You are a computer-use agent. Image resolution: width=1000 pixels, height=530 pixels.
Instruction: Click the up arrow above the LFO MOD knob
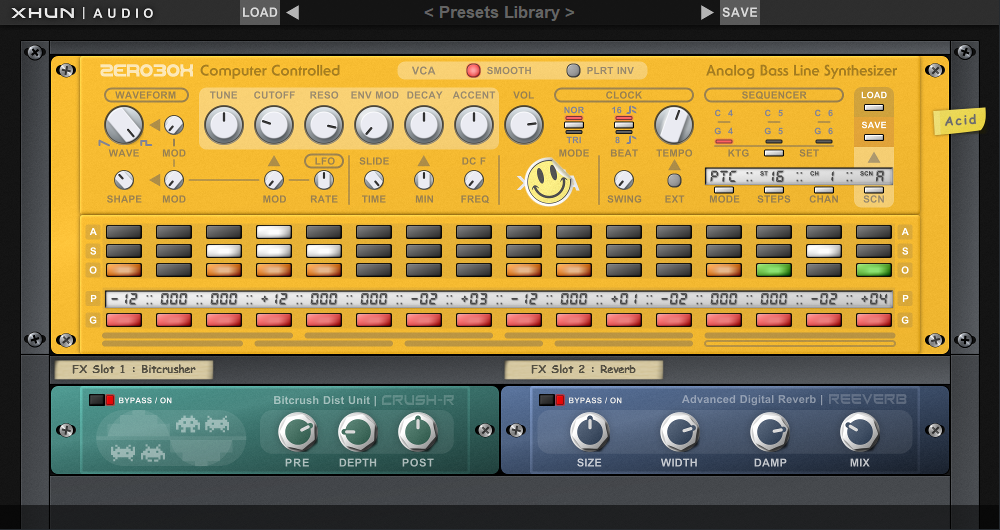coord(274,161)
